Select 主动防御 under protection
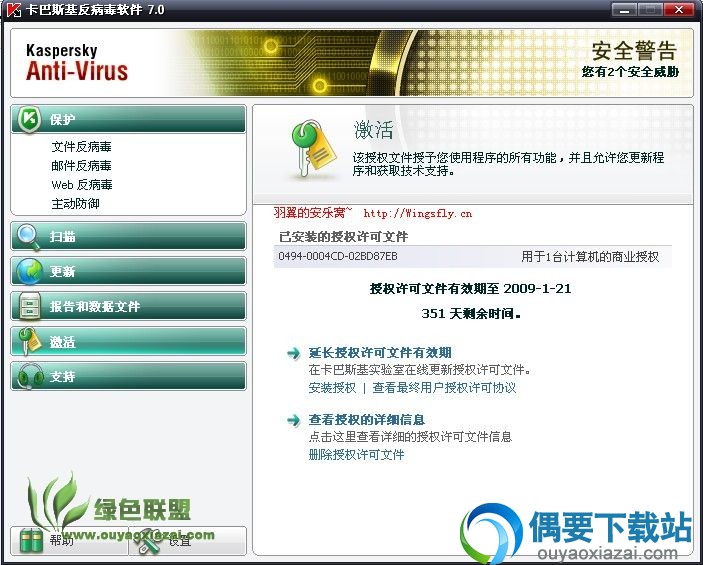 75,204
